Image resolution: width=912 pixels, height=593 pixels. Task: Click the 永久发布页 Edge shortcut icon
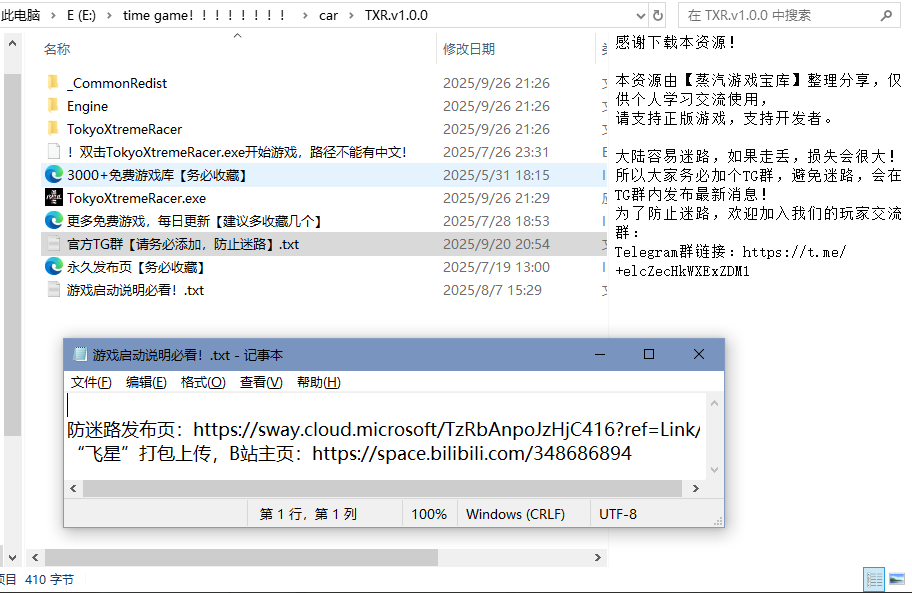(x=54, y=267)
